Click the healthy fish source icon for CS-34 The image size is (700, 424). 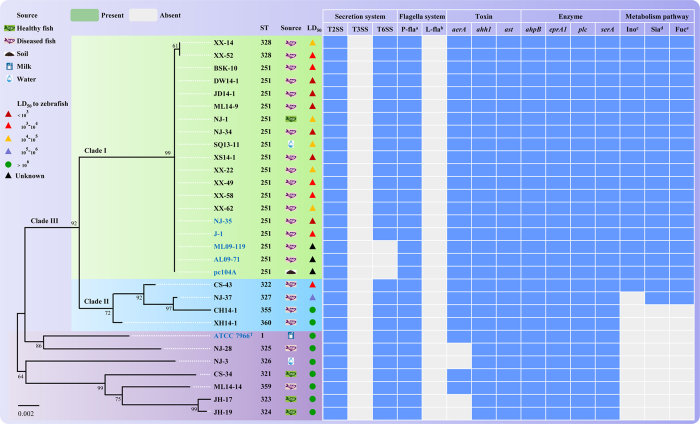[x=291, y=374]
